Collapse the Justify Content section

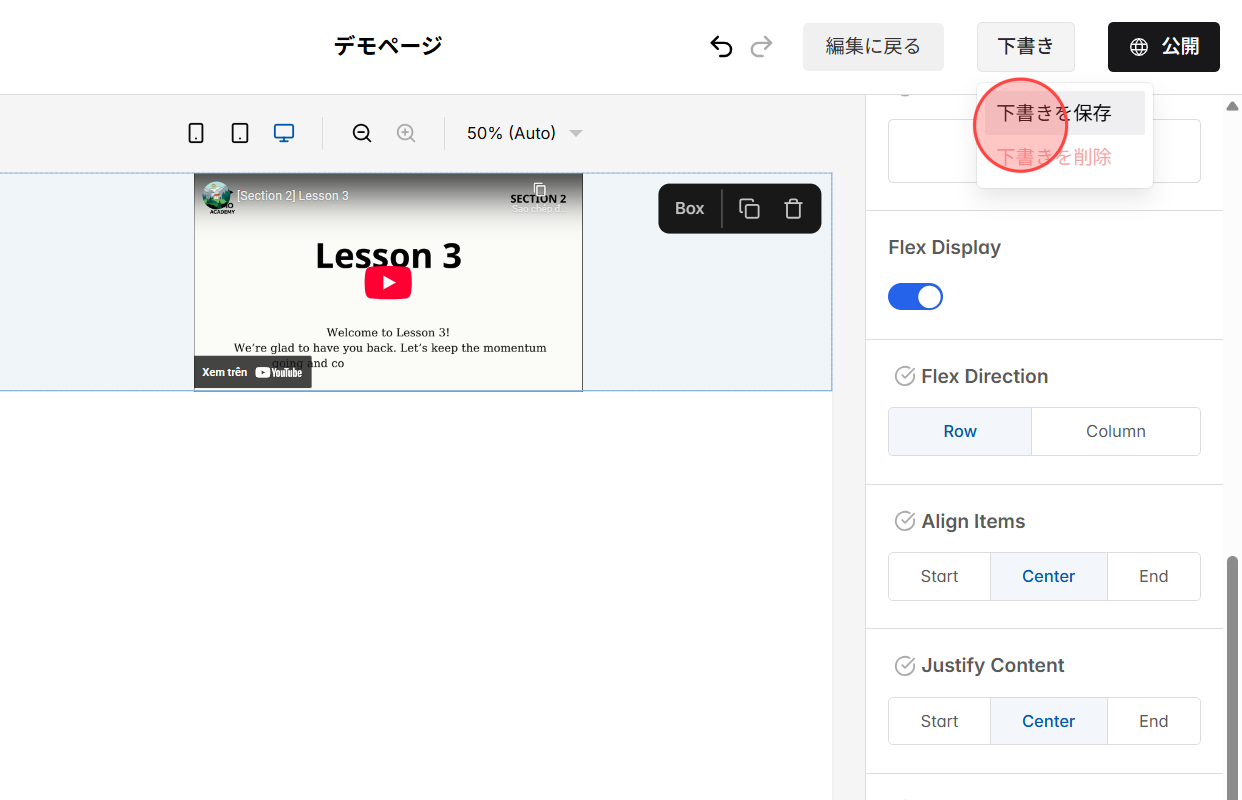click(905, 665)
